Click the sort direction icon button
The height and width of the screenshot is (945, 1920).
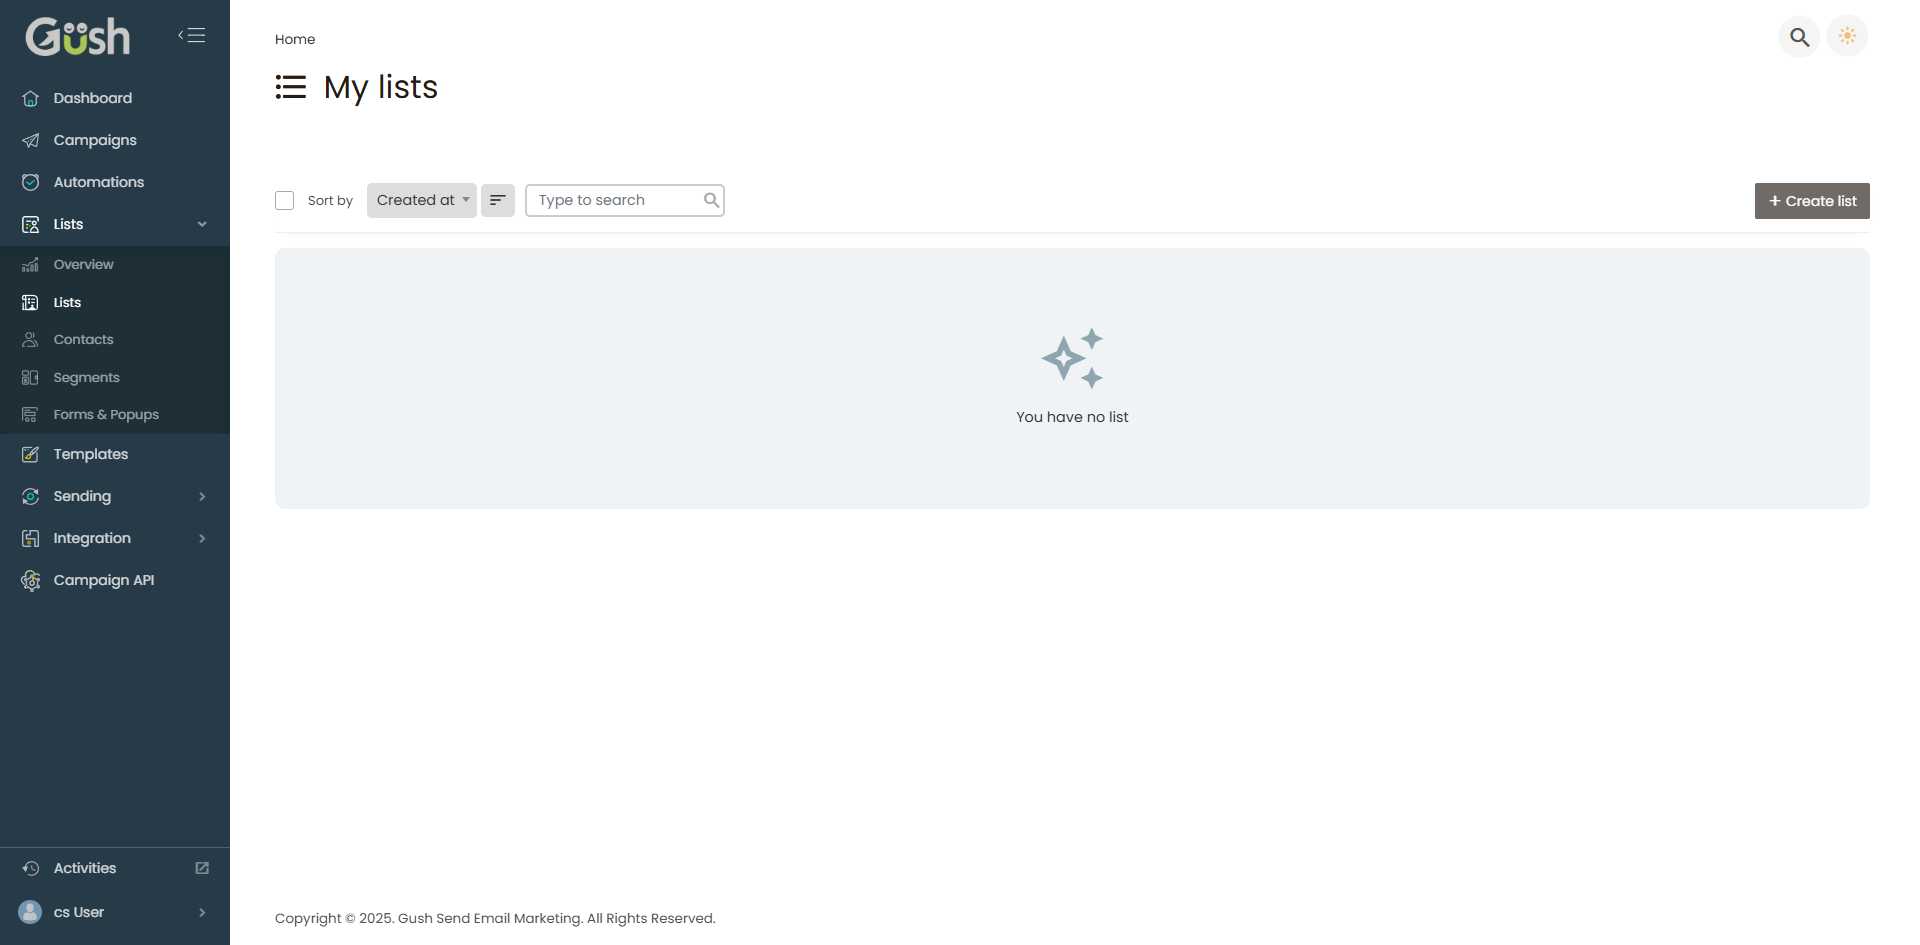[498, 200]
